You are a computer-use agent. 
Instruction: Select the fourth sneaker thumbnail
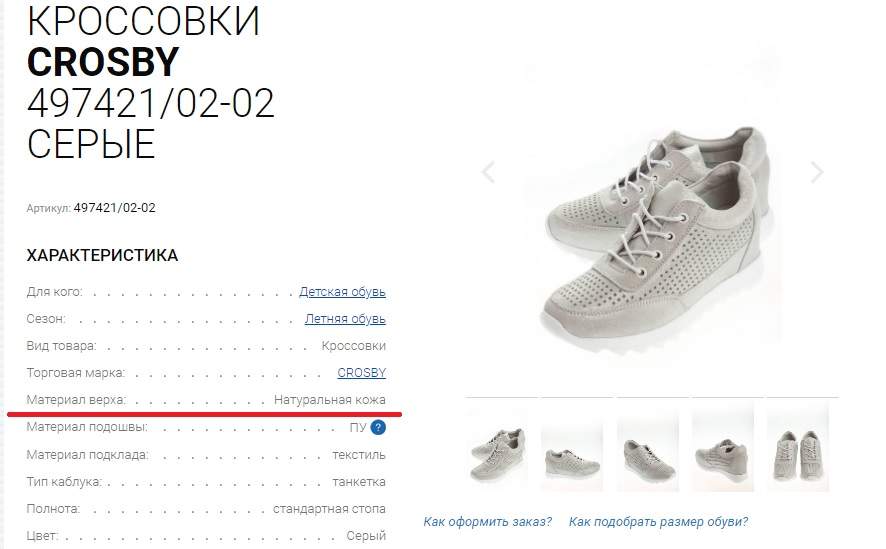pyautogui.click(x=723, y=447)
